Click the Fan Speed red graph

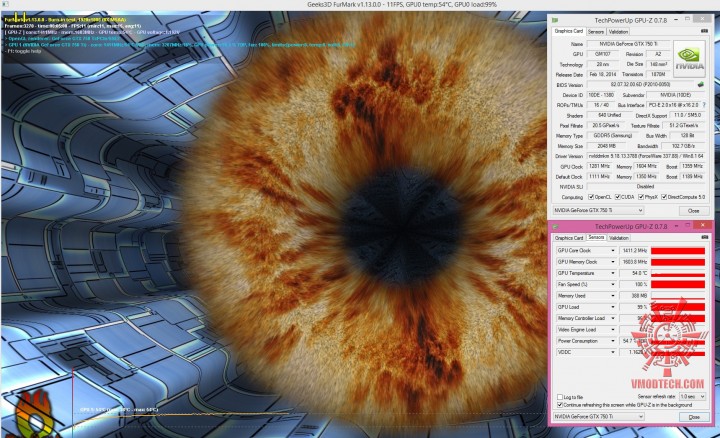(678, 285)
